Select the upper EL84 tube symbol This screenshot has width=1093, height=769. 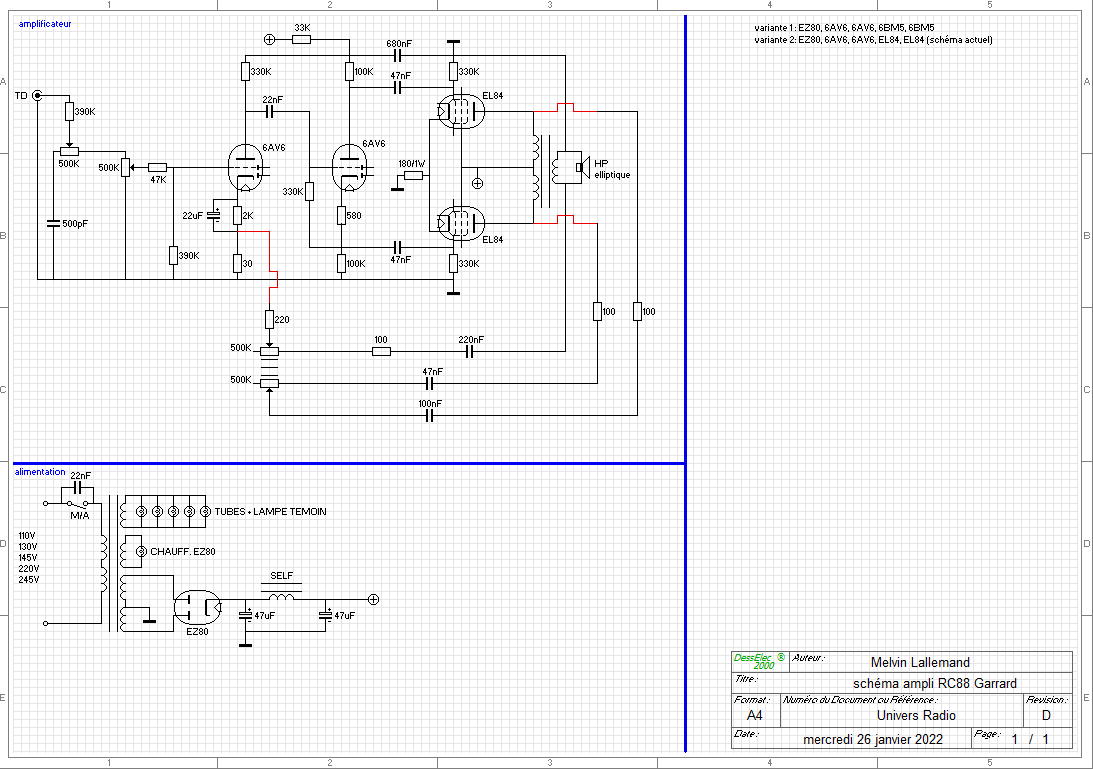(x=459, y=112)
